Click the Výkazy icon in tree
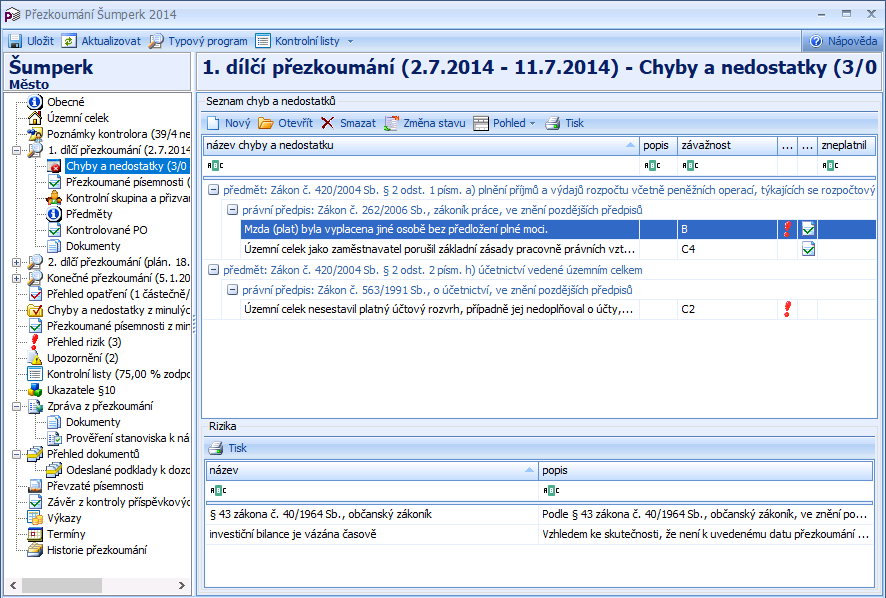This screenshot has width=886, height=598. 35,518
